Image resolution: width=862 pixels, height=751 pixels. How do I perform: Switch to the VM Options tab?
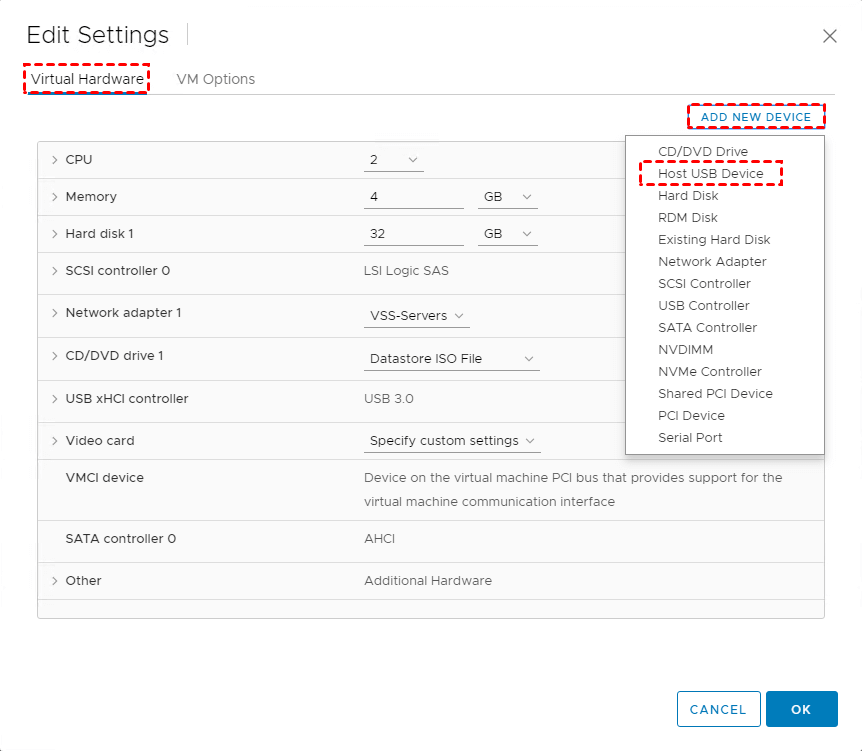click(x=215, y=79)
